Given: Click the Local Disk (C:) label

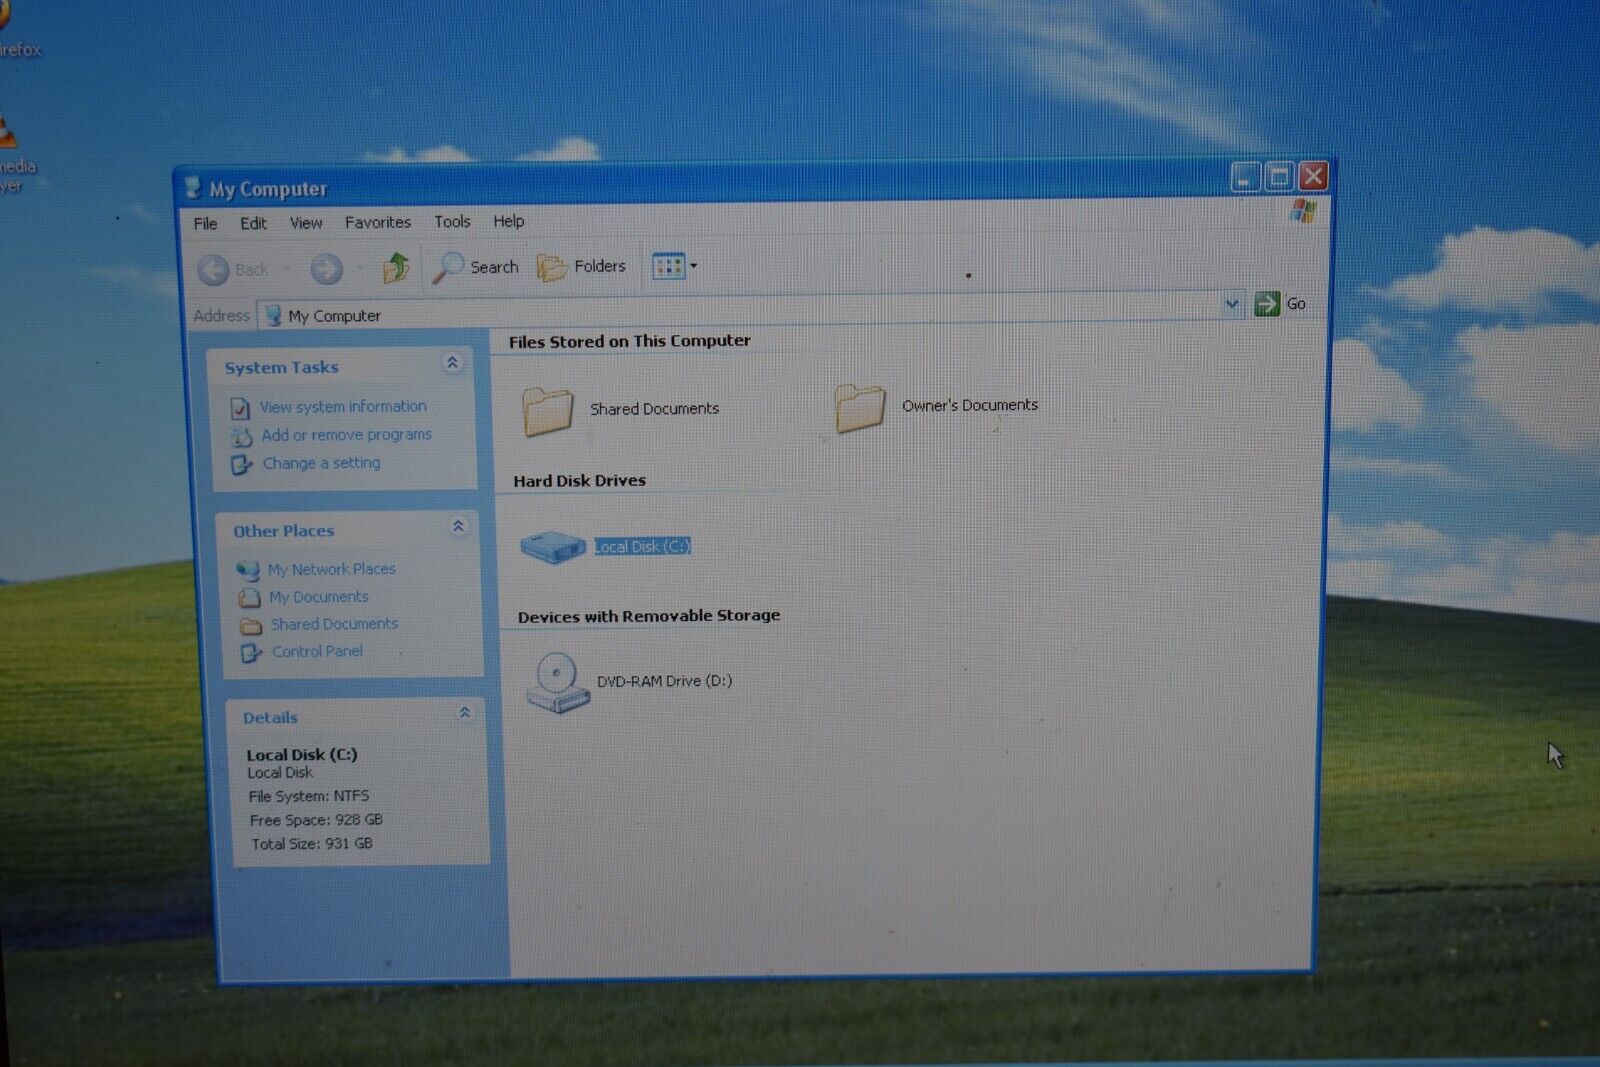Looking at the screenshot, I should click(642, 546).
